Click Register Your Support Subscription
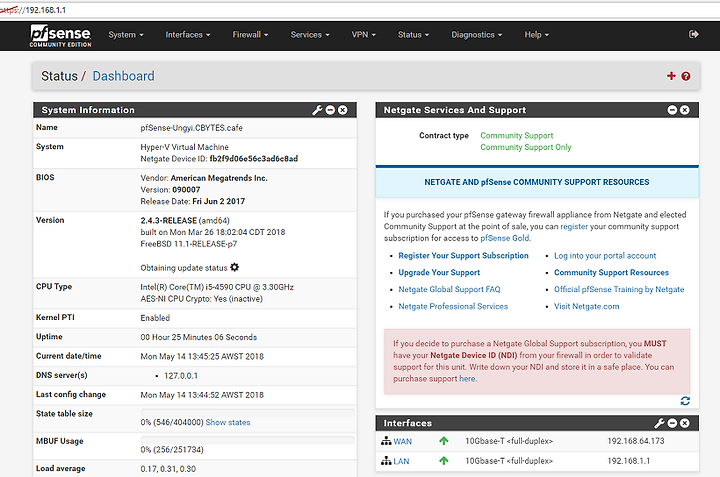The height and width of the screenshot is (477, 720). (463, 256)
